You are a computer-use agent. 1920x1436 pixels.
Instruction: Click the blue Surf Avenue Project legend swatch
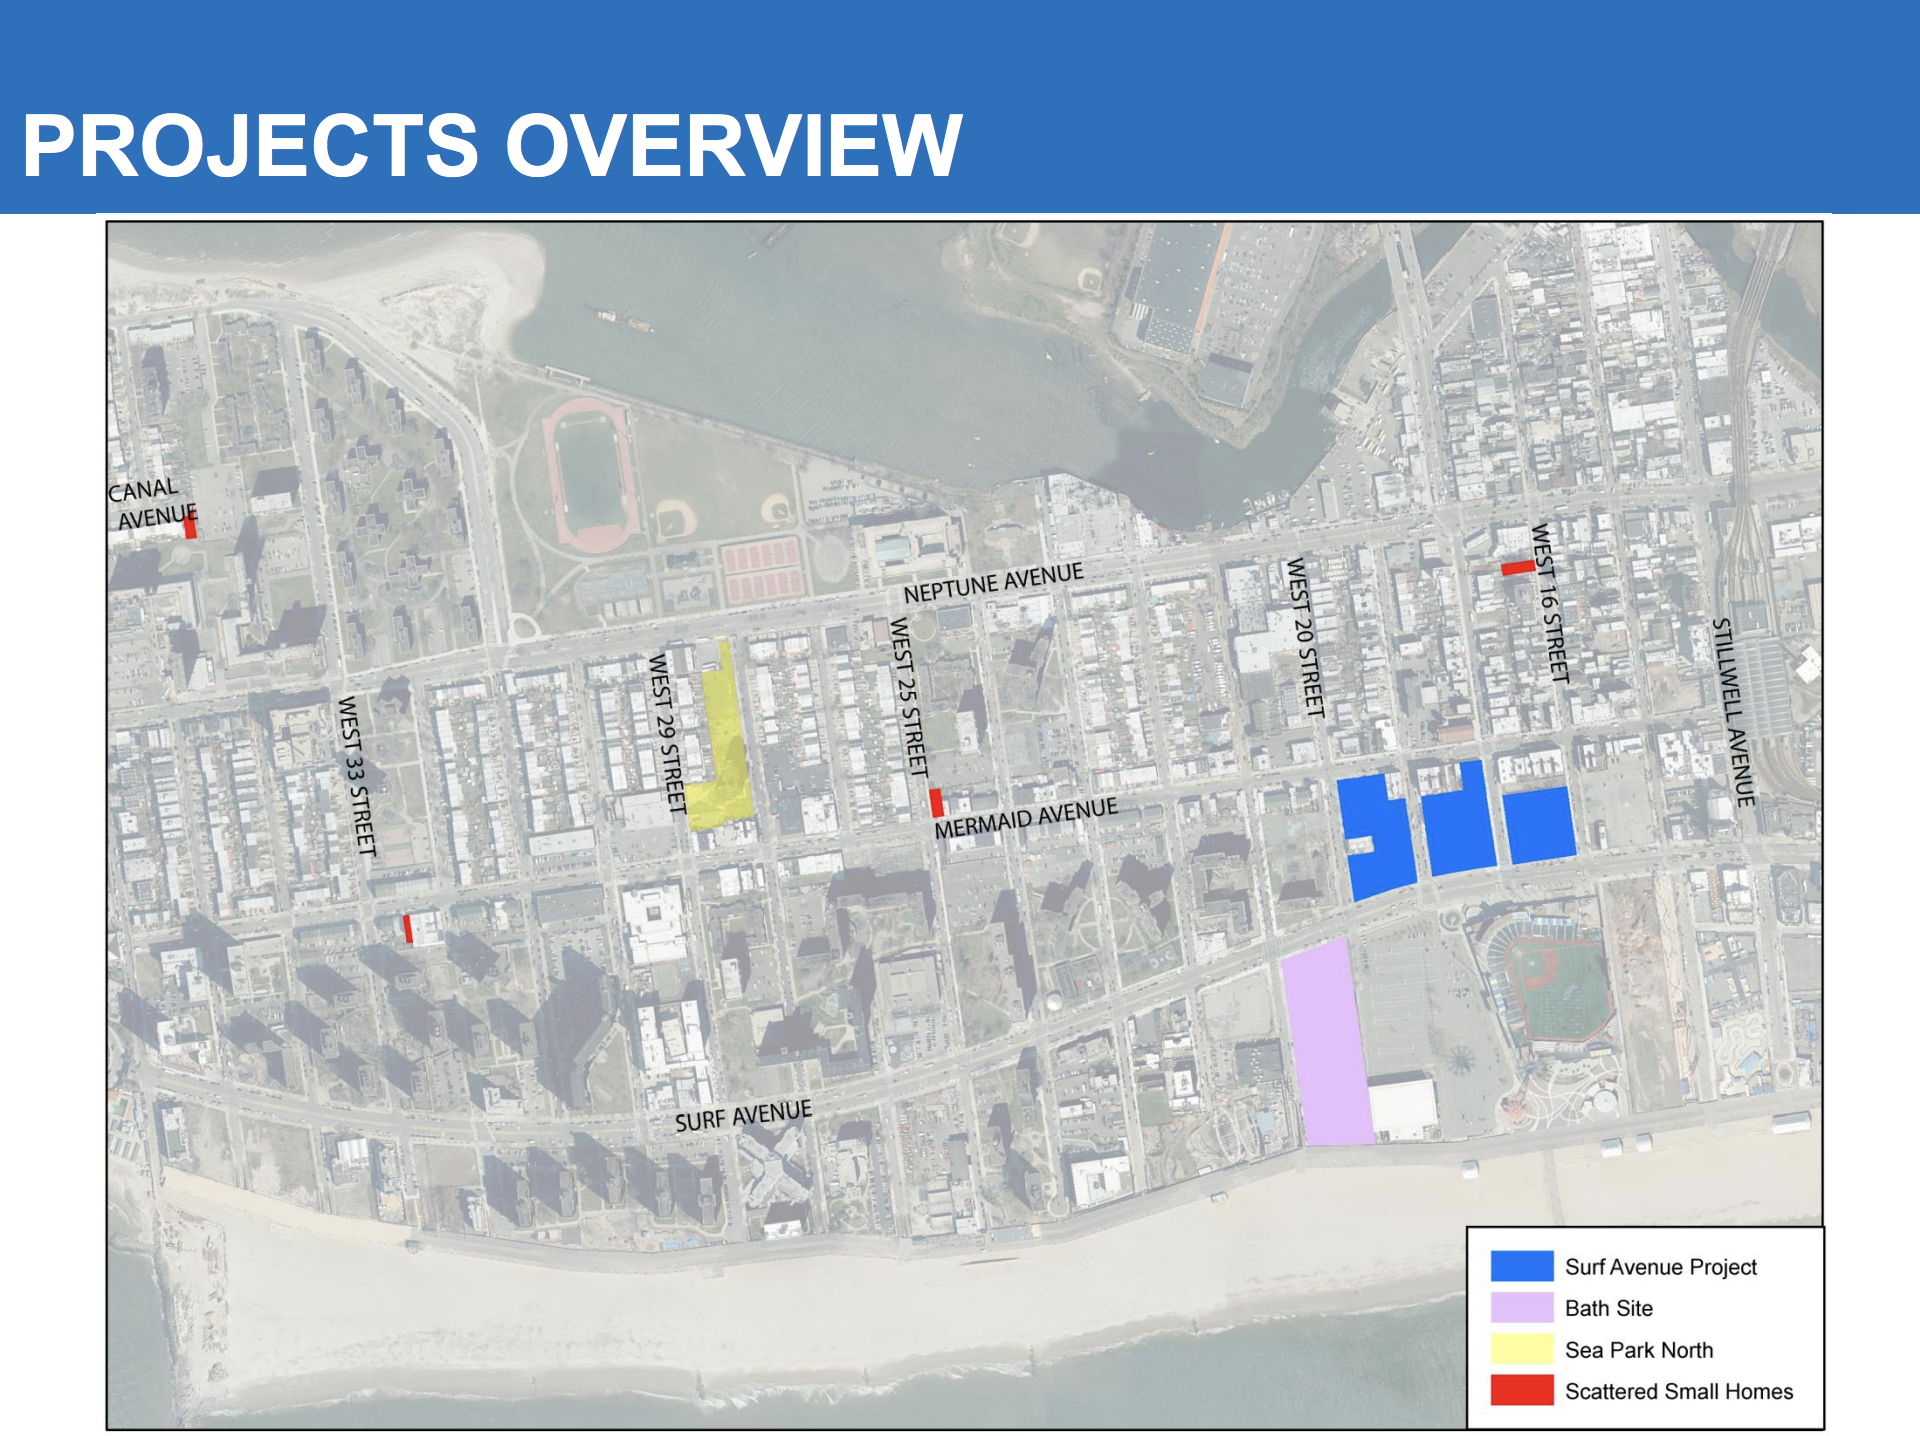1522,1266
